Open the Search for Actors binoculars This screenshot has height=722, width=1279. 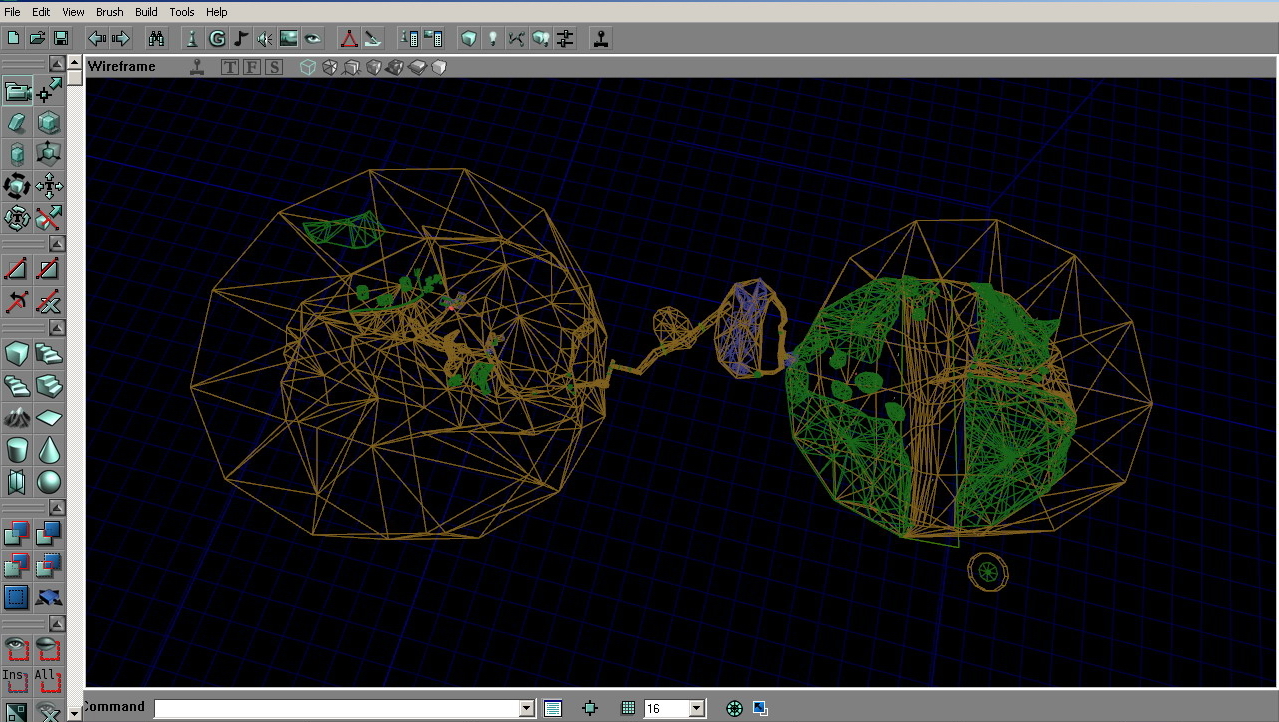156,39
